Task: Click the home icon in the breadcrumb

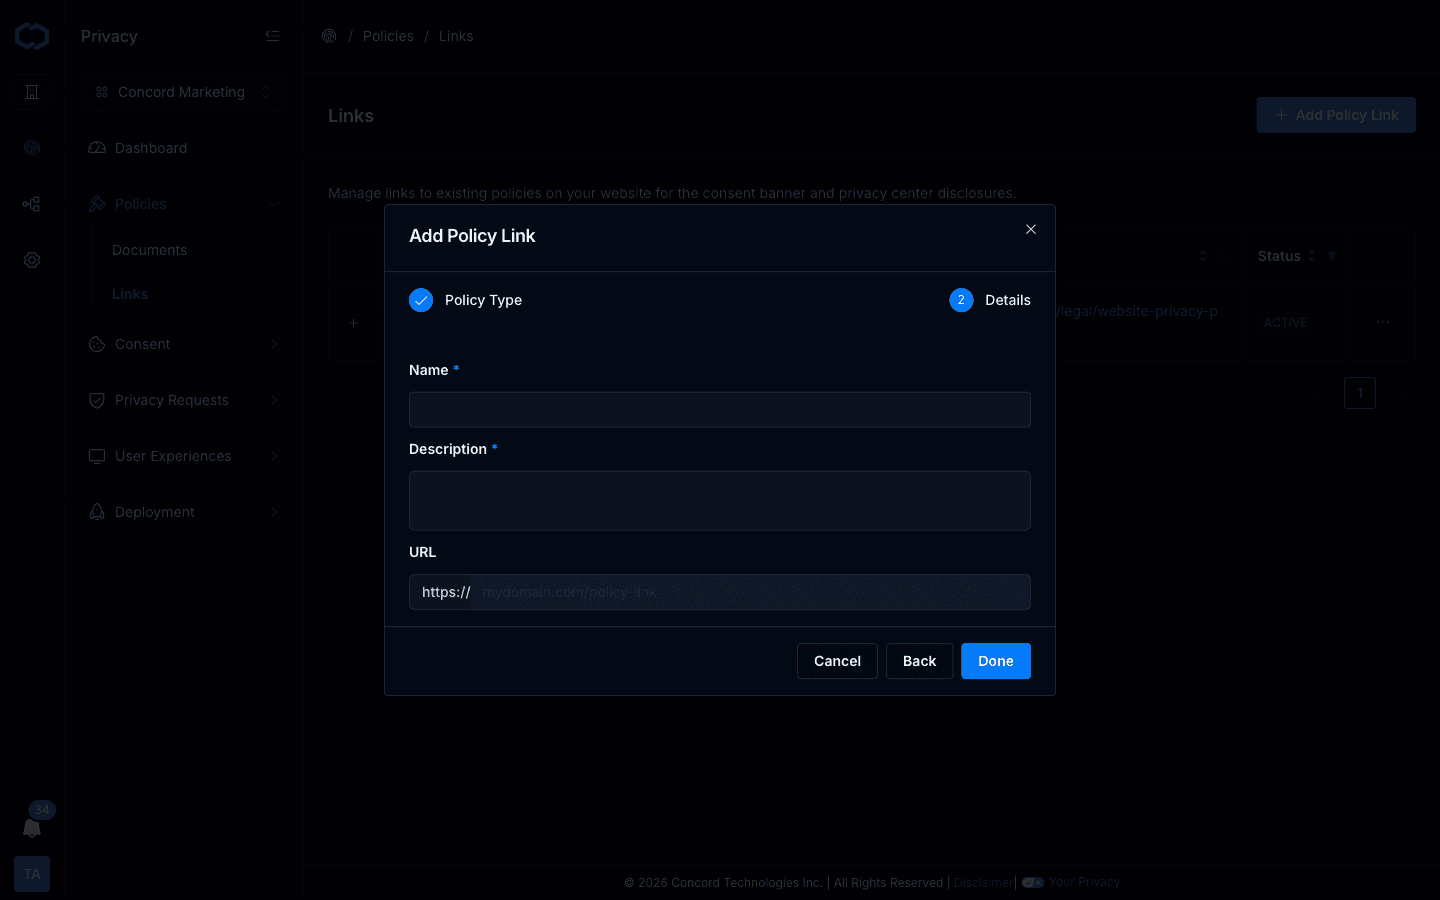Action: pyautogui.click(x=329, y=35)
